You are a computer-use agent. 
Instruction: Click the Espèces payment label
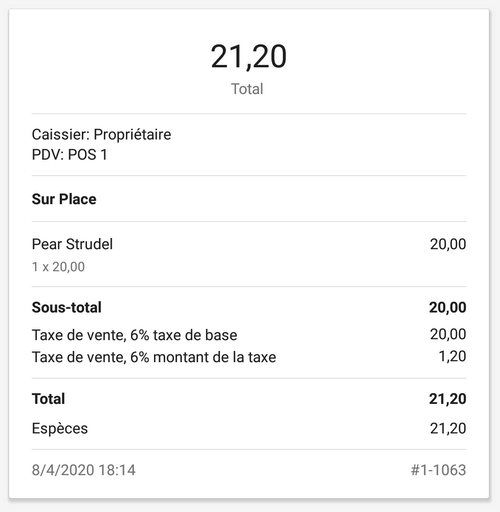[x=60, y=429]
